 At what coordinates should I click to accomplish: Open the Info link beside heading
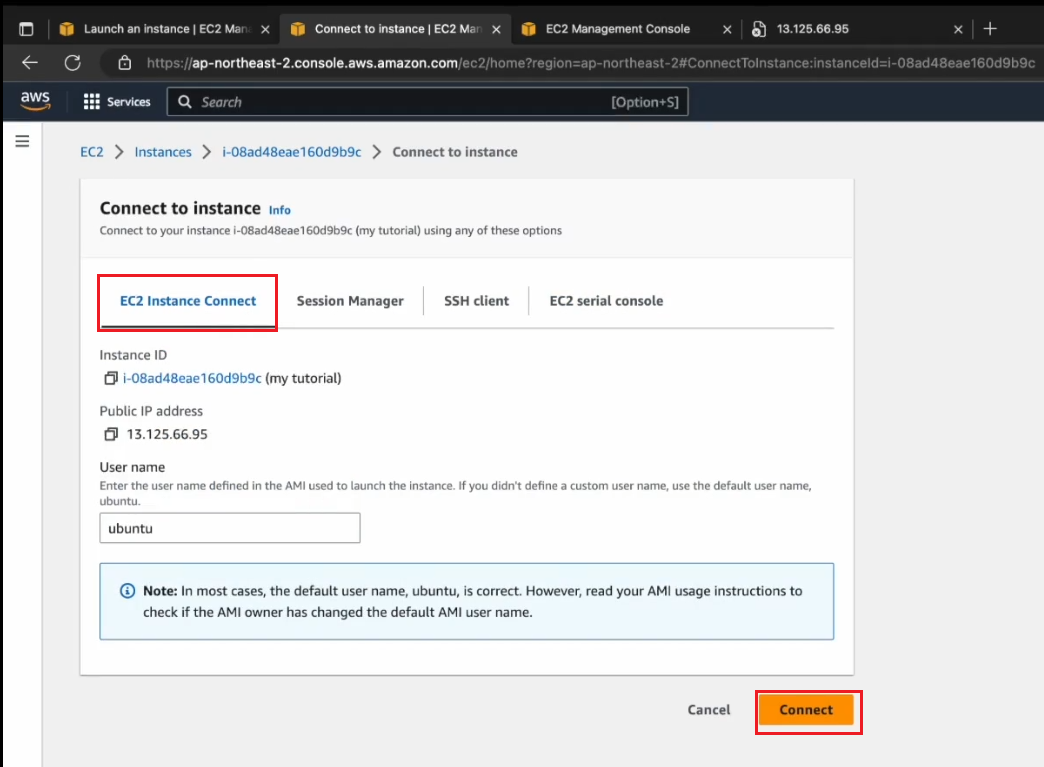coord(280,210)
